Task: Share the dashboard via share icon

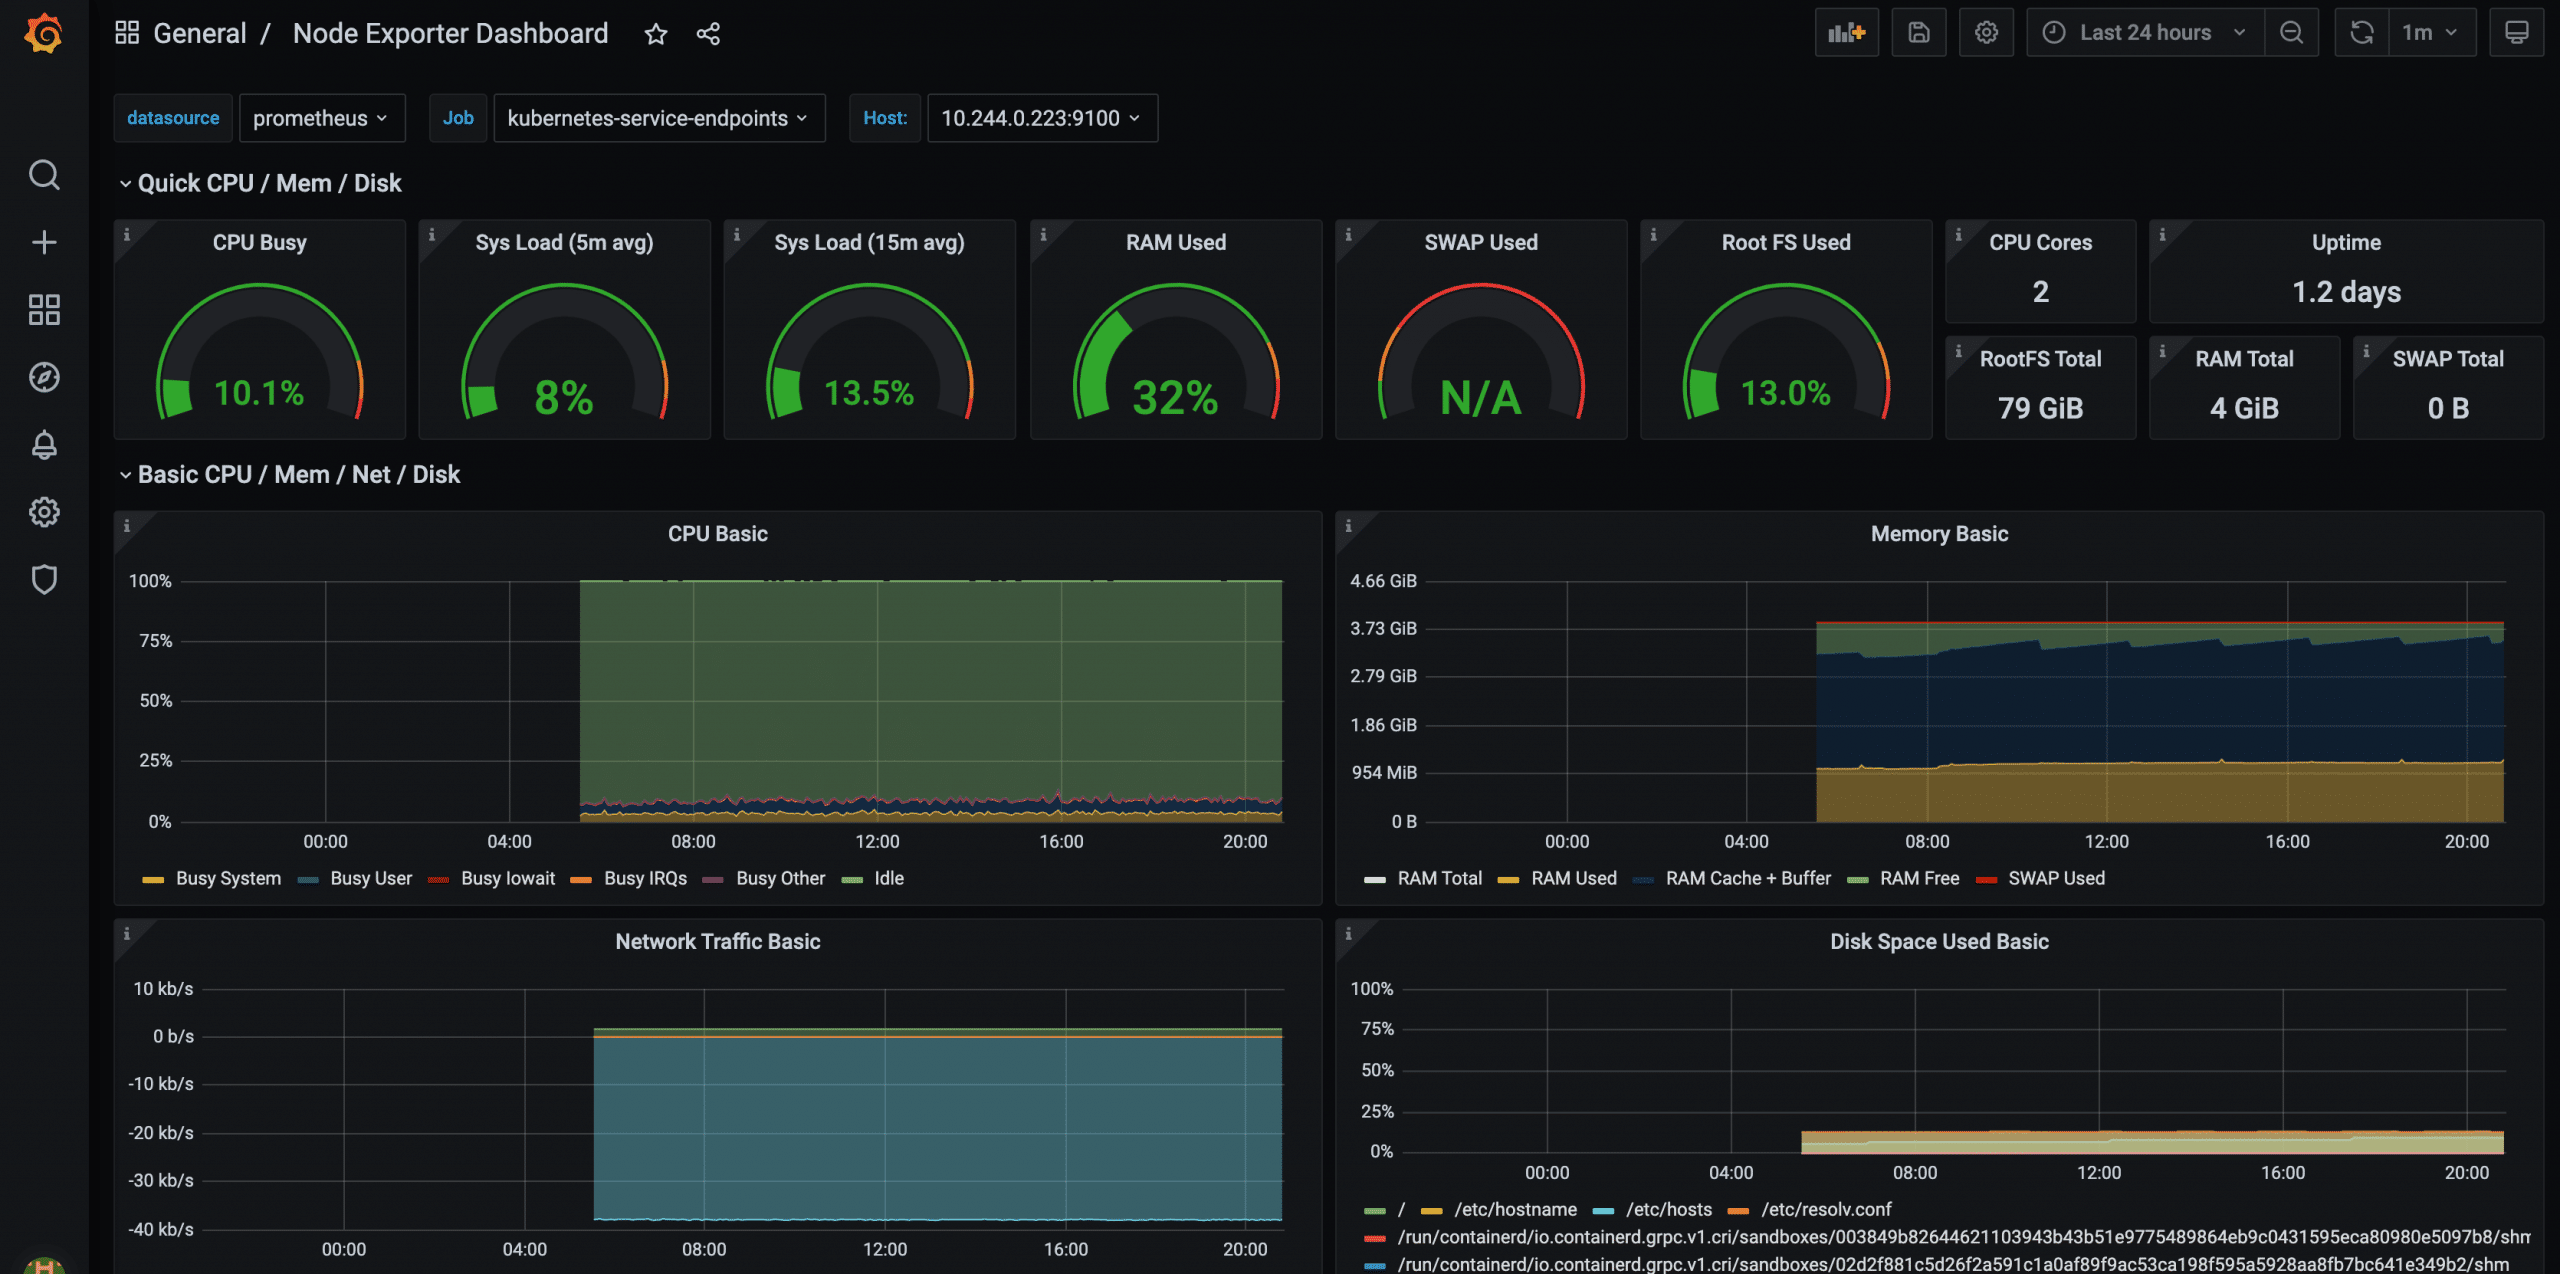Action: coord(708,34)
